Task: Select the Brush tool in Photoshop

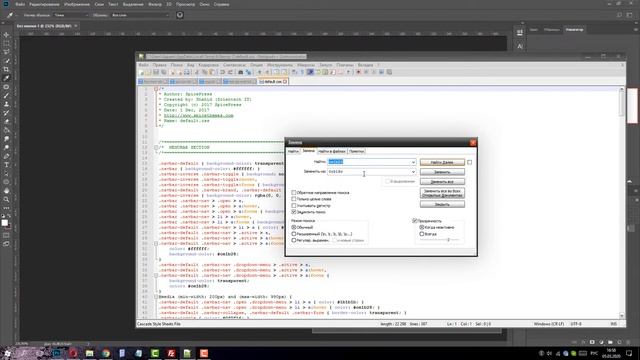Action: coord(6,96)
